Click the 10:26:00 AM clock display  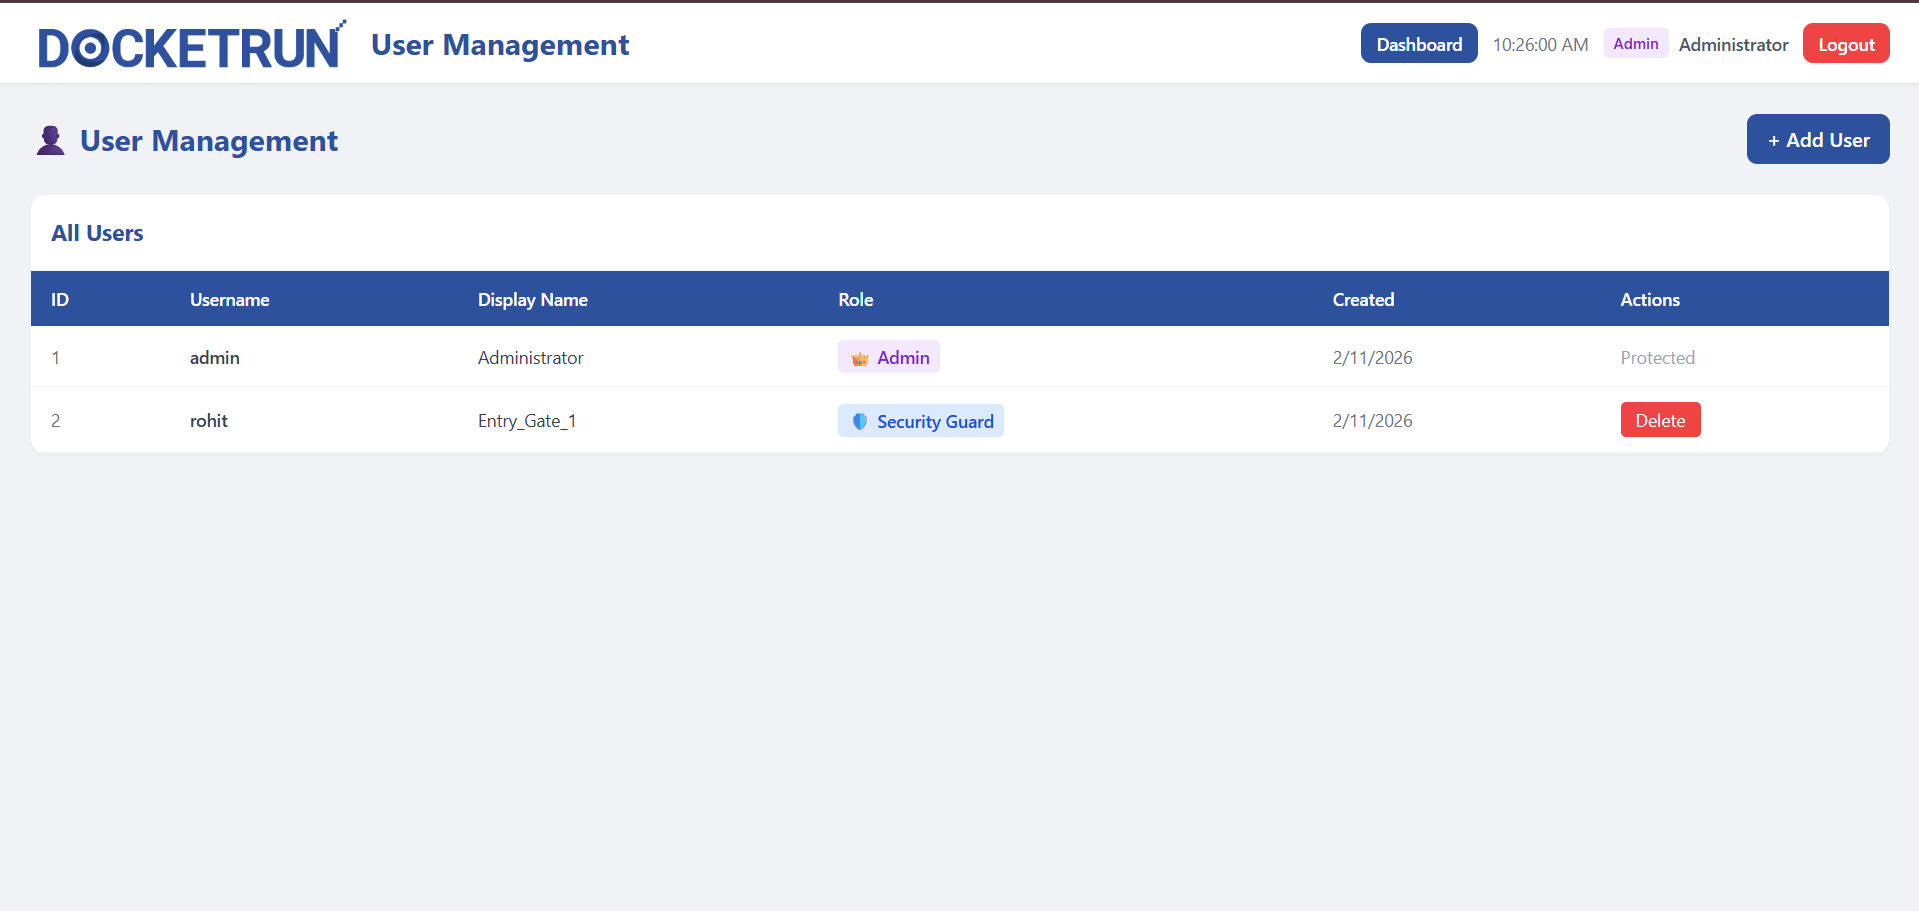(x=1540, y=45)
